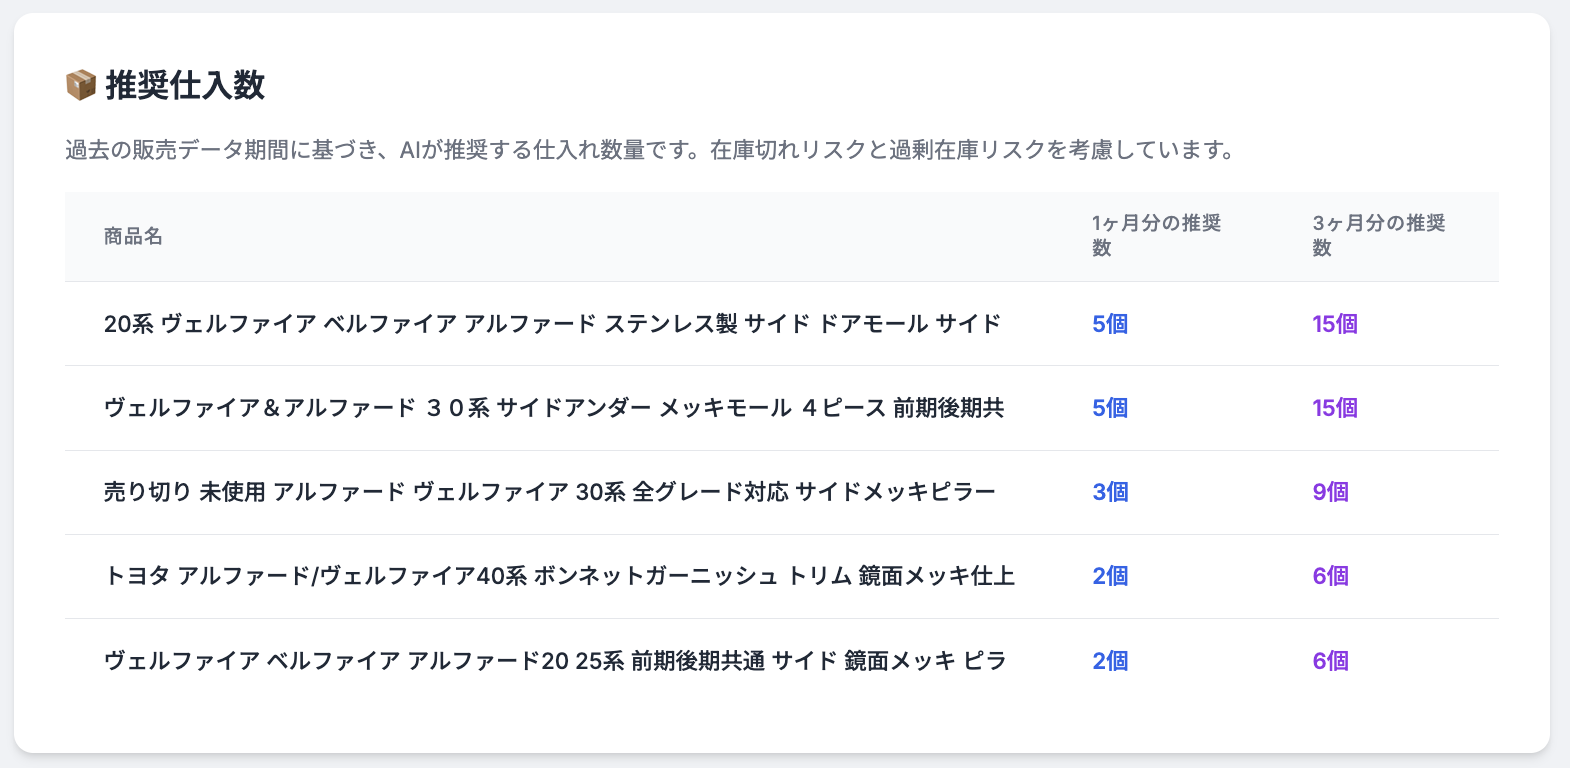Click the package box icon beside 推奨仕入数
This screenshot has width=1570, height=768.
(x=80, y=85)
